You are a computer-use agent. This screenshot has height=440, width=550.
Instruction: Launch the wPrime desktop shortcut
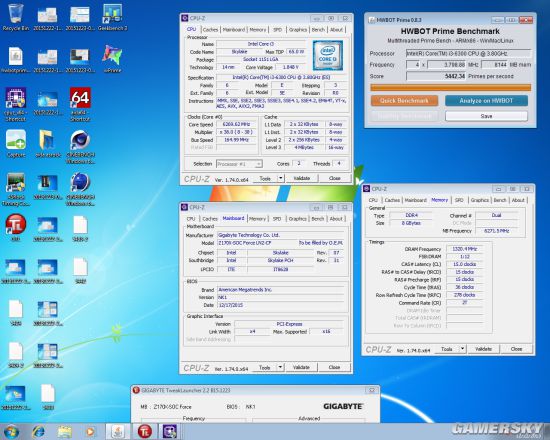[112, 59]
